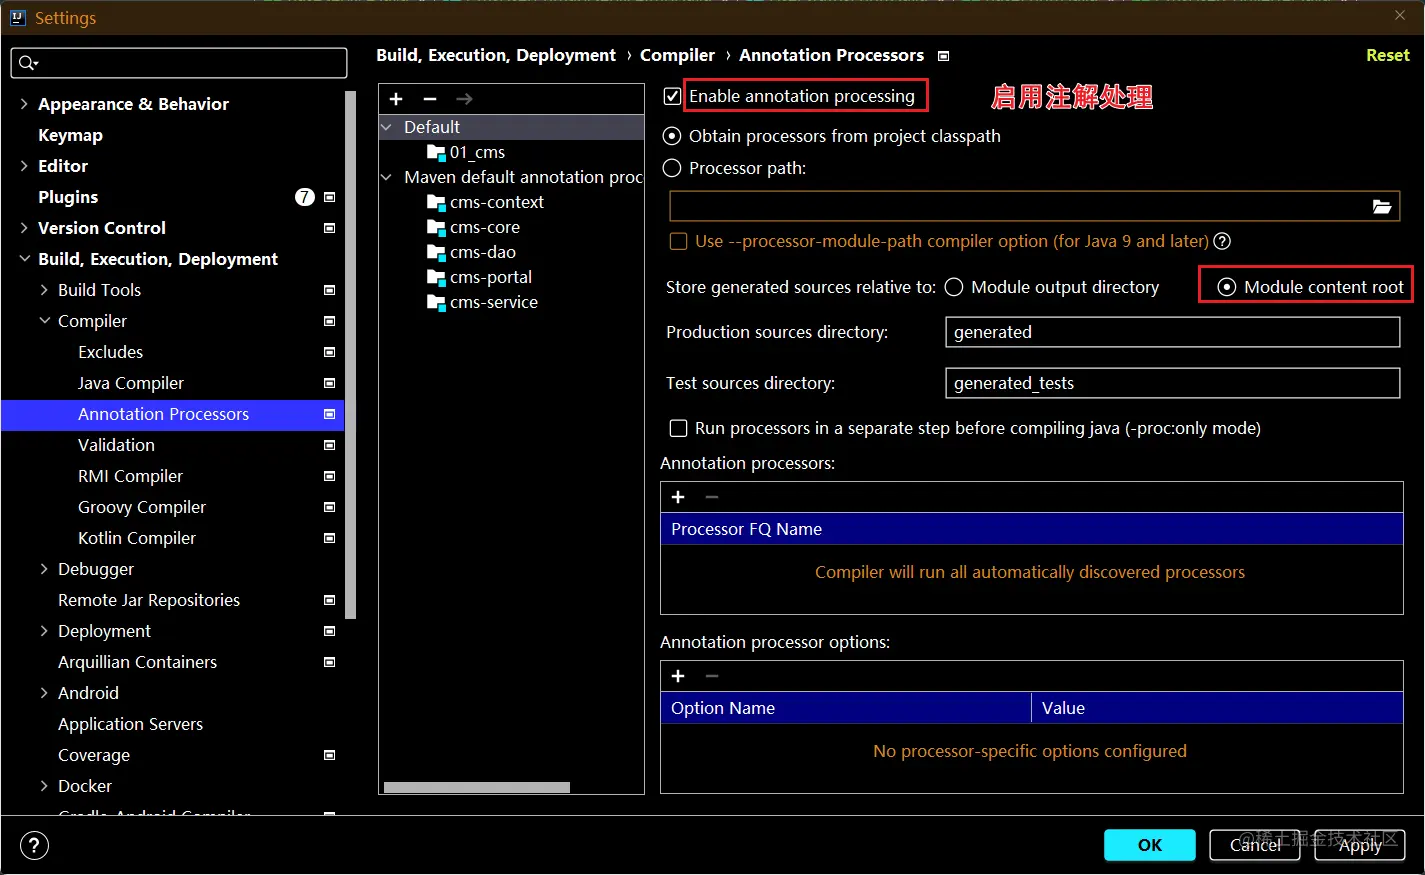Click project-level icon beside Kotlin Compiler
This screenshot has height=875, width=1425.
[x=330, y=538]
